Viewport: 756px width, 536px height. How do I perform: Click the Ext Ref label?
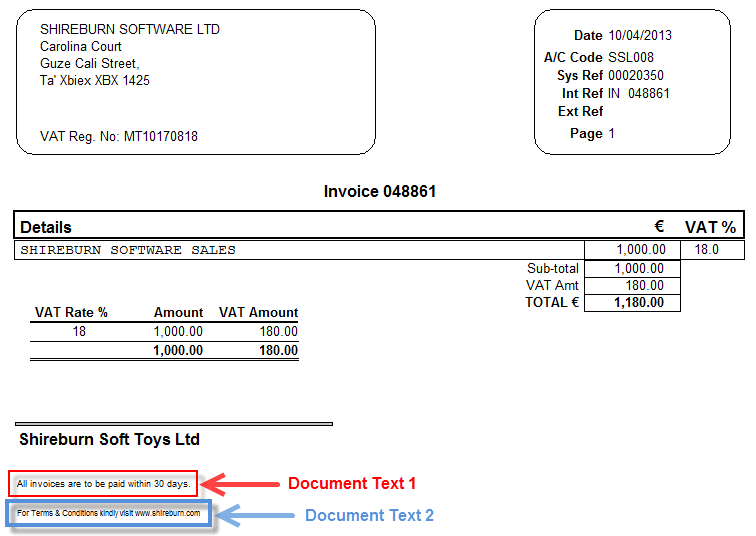tap(580, 111)
